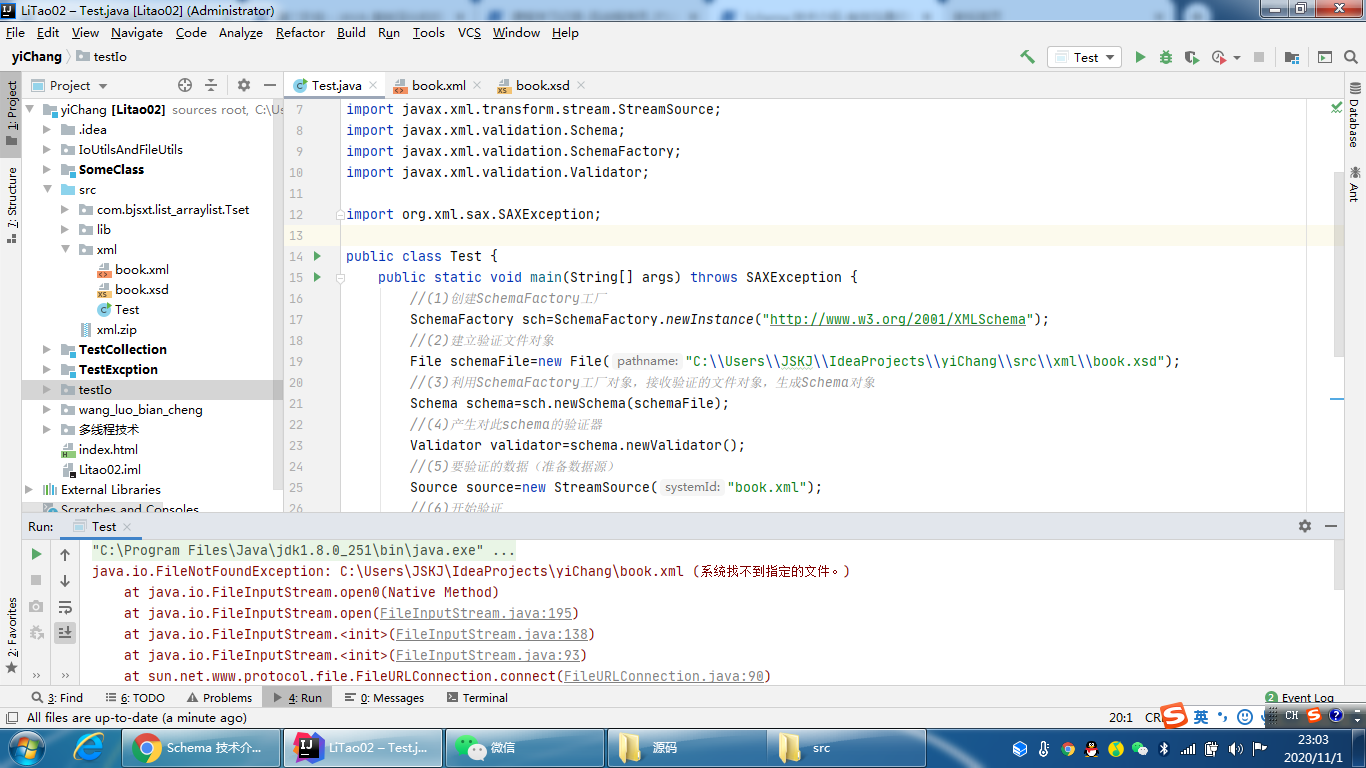The height and width of the screenshot is (768, 1366).
Task: Open WeChat from Windows taskbar
Action: tap(525, 748)
